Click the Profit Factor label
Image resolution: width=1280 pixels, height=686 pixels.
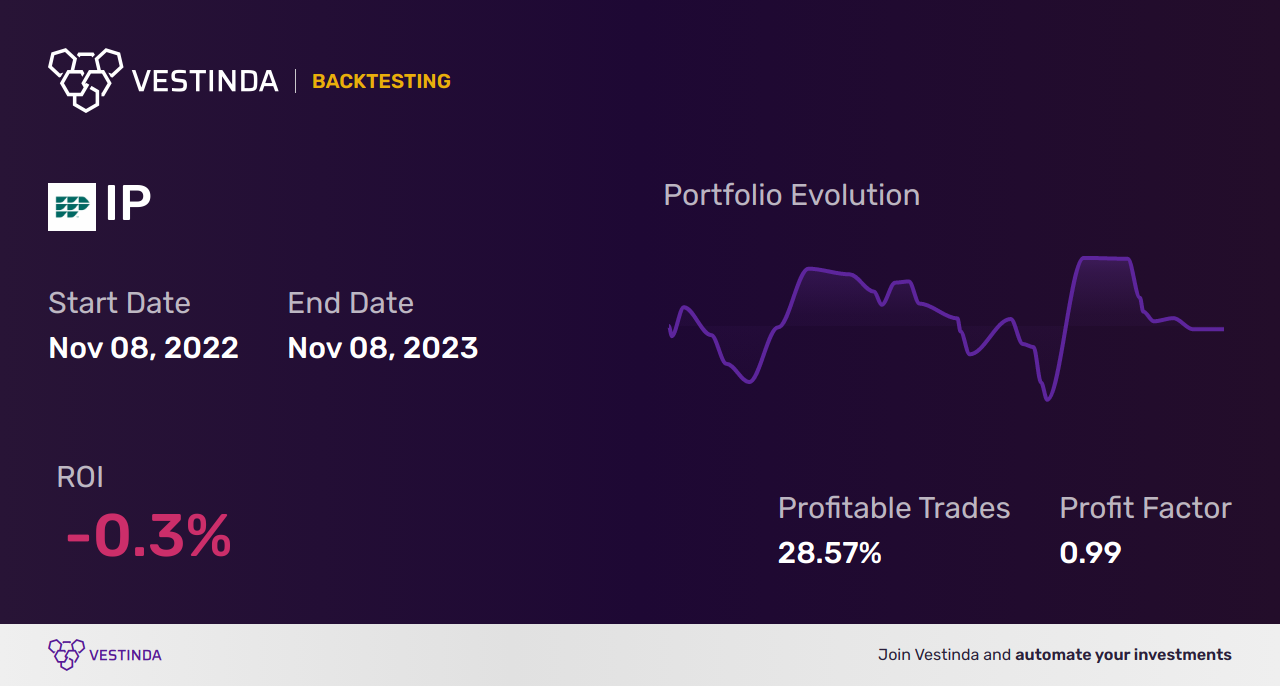1145,508
